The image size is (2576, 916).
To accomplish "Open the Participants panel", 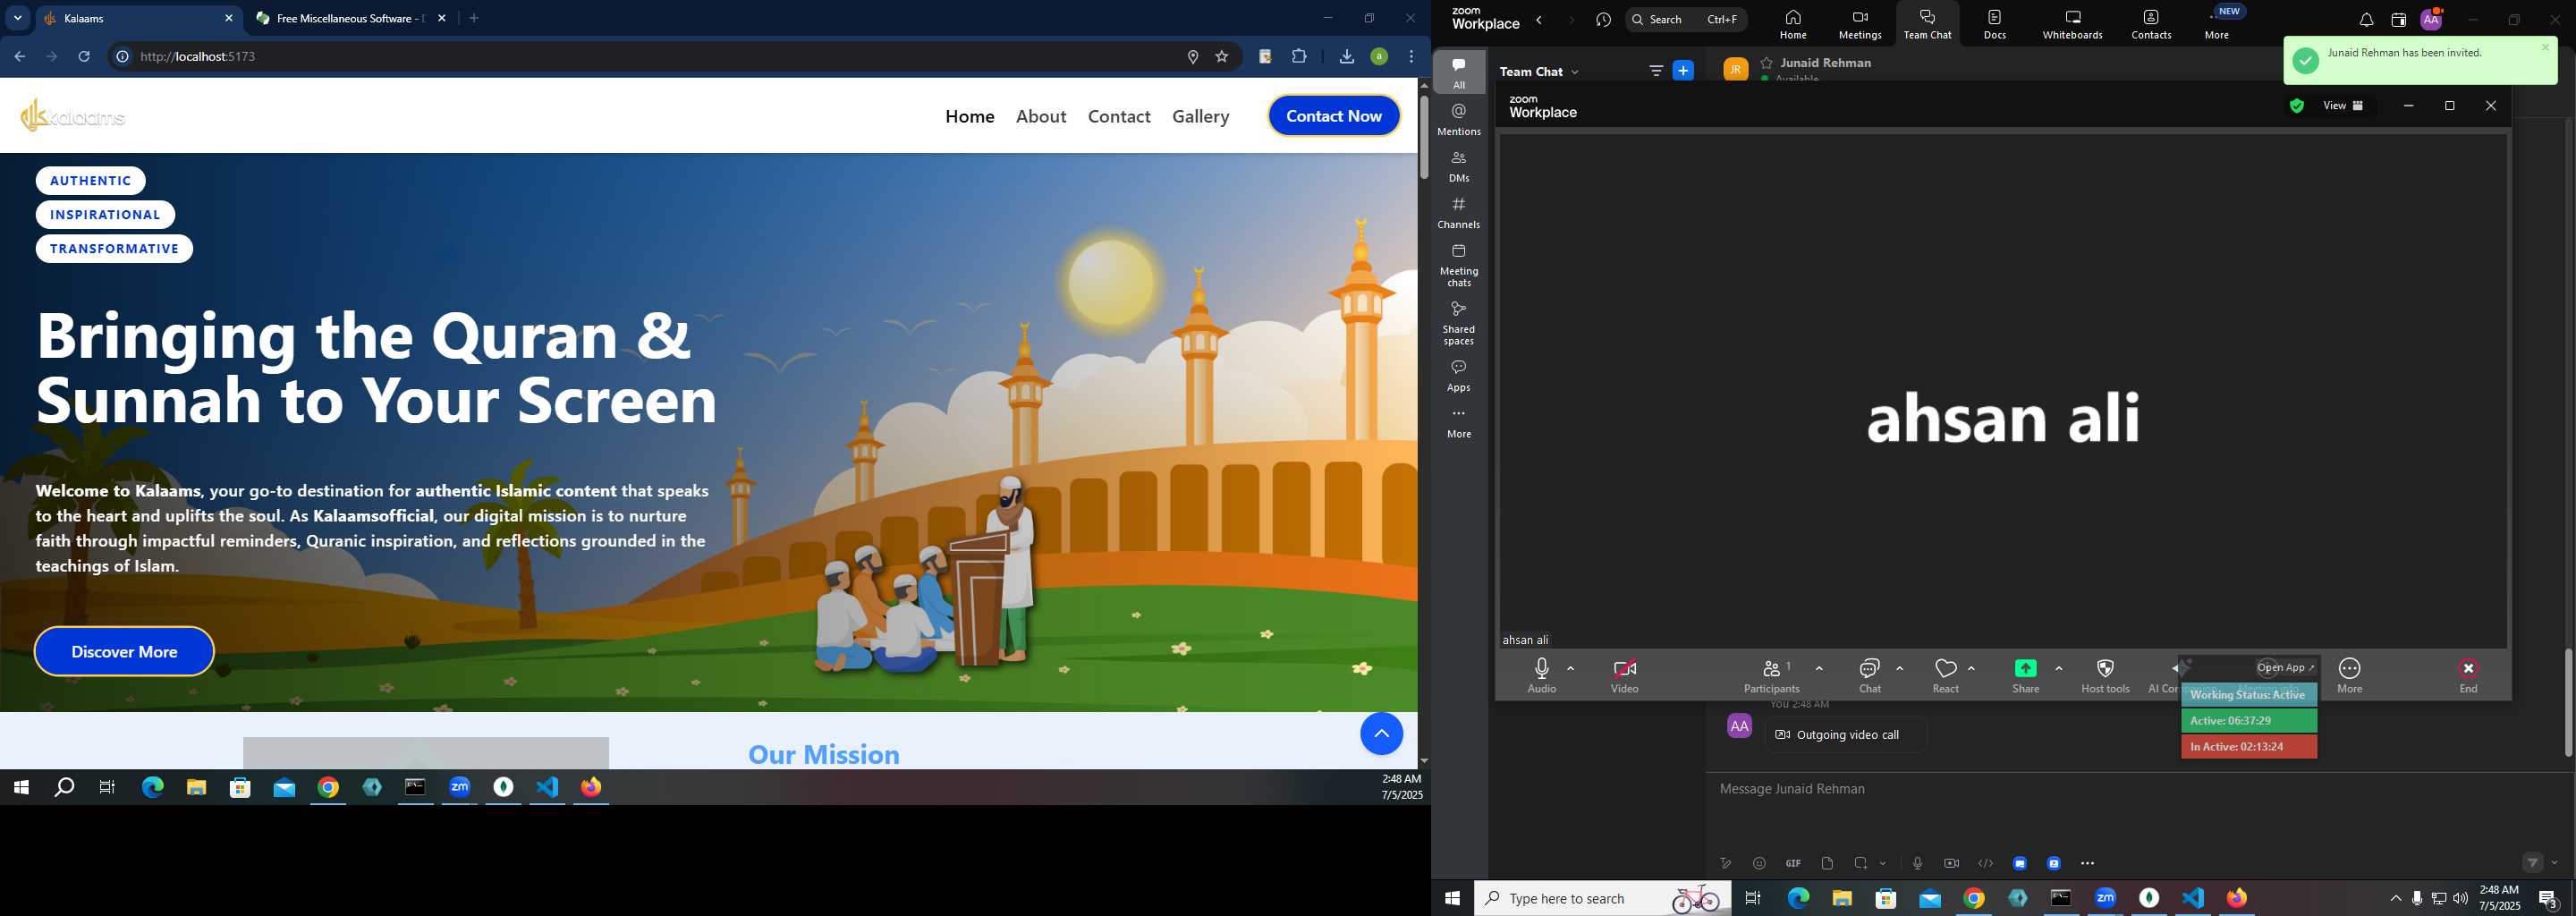I will (x=1772, y=675).
